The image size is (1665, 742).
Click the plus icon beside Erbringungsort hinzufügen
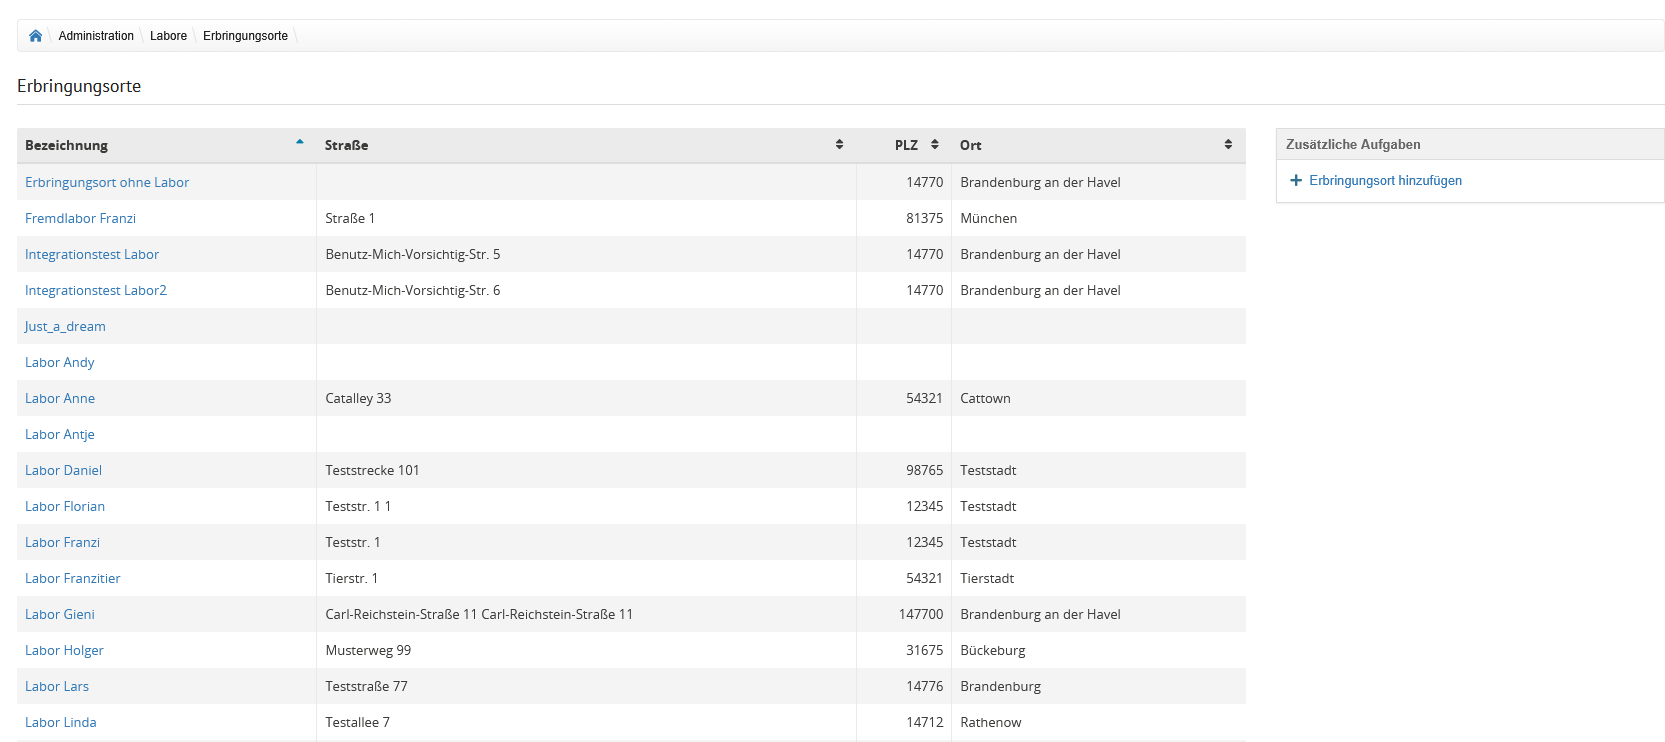[1296, 181]
